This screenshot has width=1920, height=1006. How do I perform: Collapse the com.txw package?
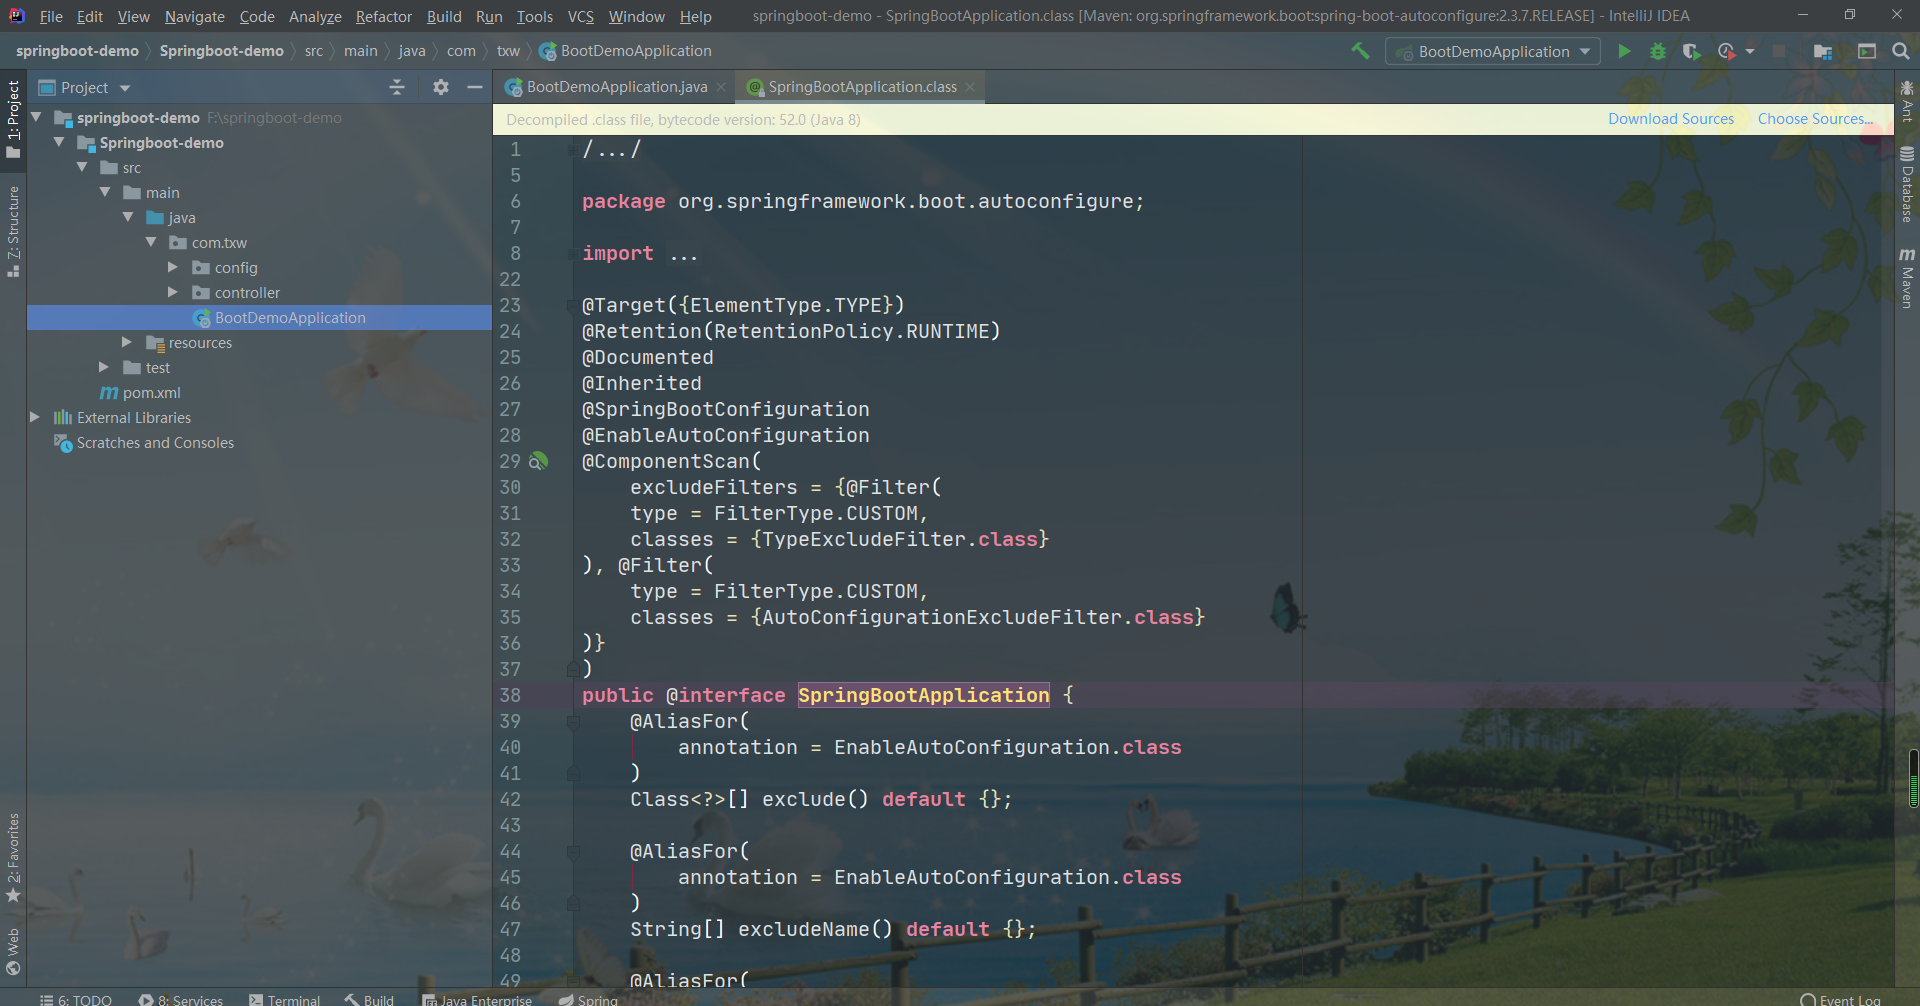(x=151, y=242)
